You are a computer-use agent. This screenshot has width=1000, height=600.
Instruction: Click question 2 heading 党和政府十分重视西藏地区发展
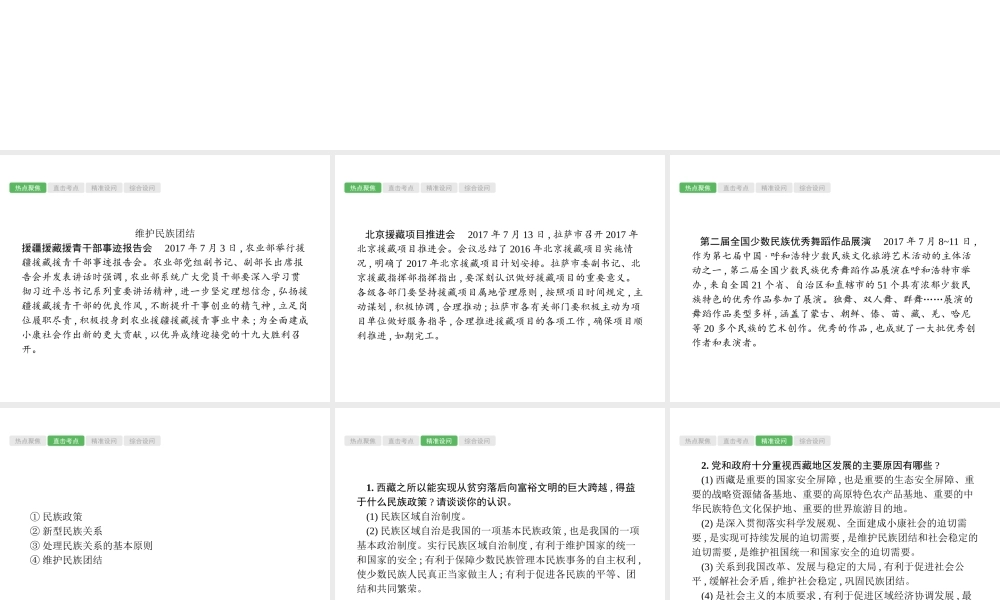click(820, 465)
